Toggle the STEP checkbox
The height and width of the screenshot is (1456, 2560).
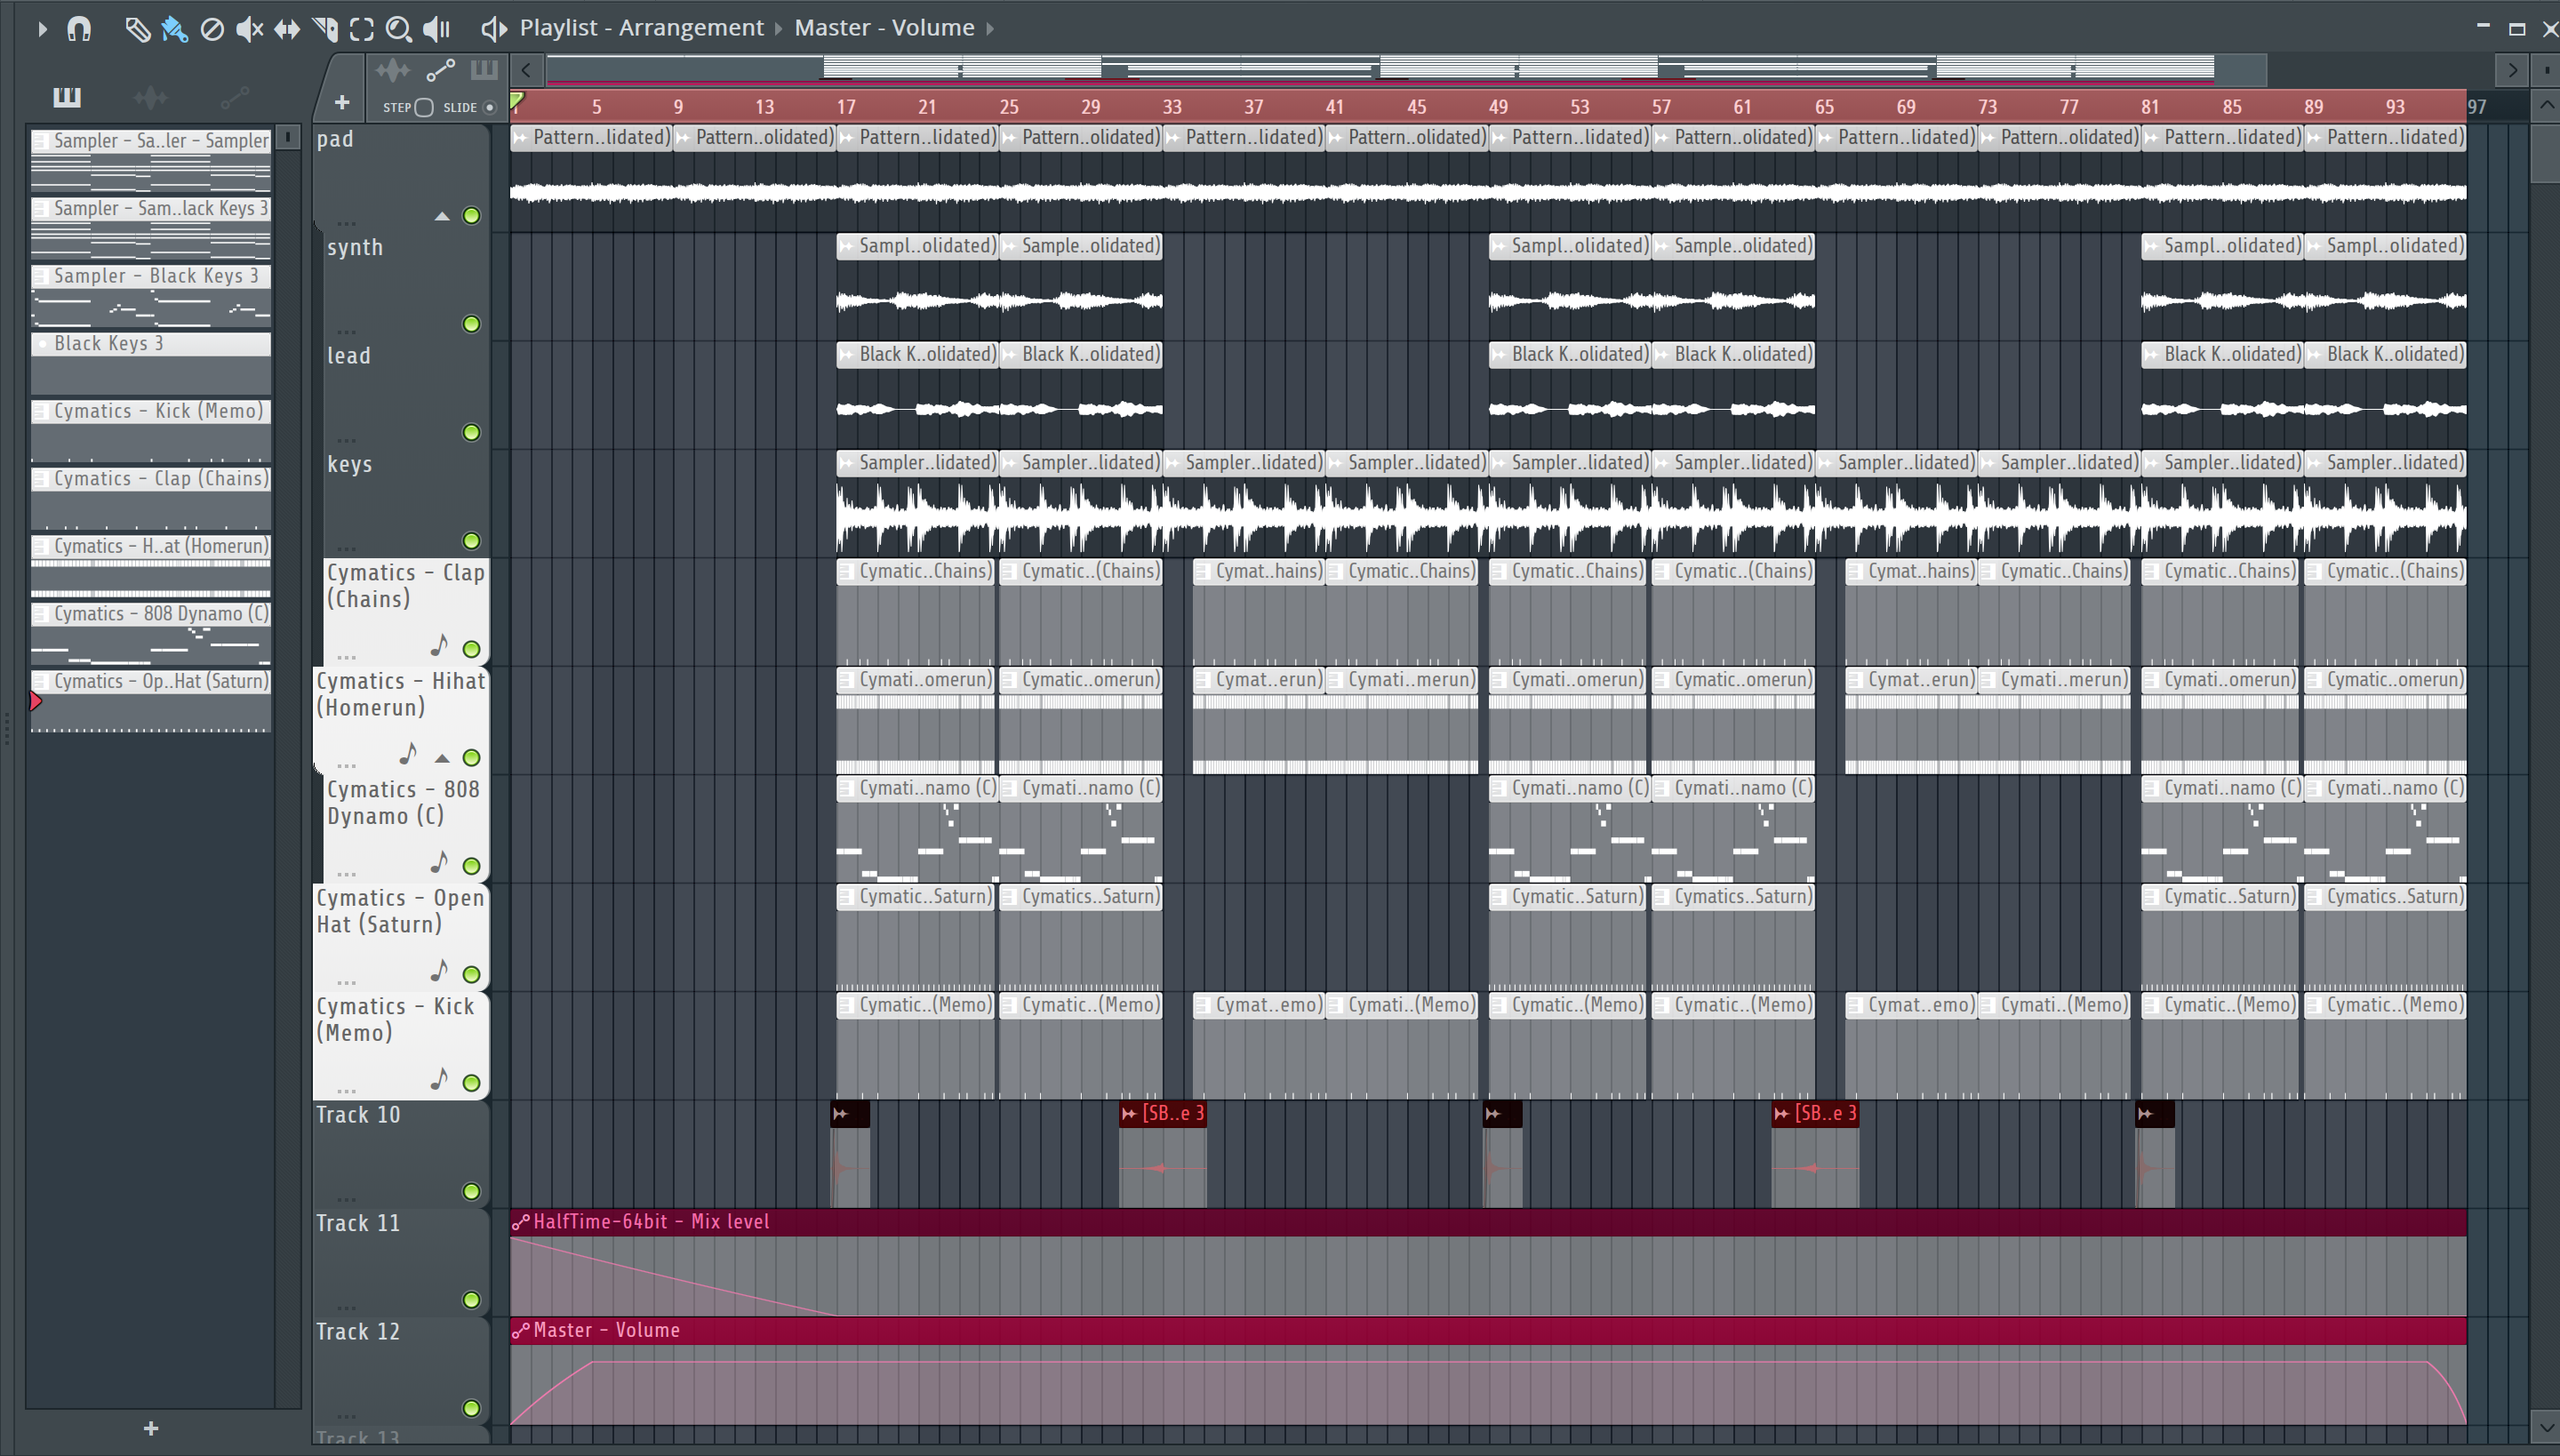[424, 108]
